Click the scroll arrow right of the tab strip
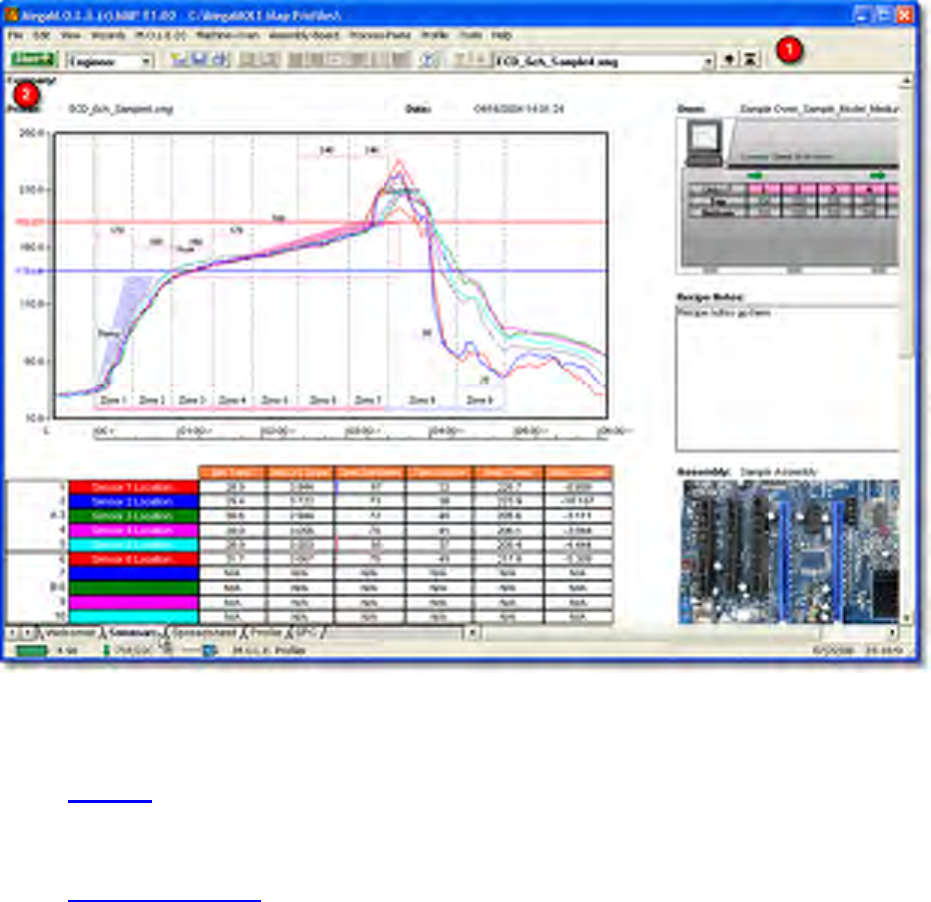The height and width of the screenshot is (902, 931). [x=472, y=633]
